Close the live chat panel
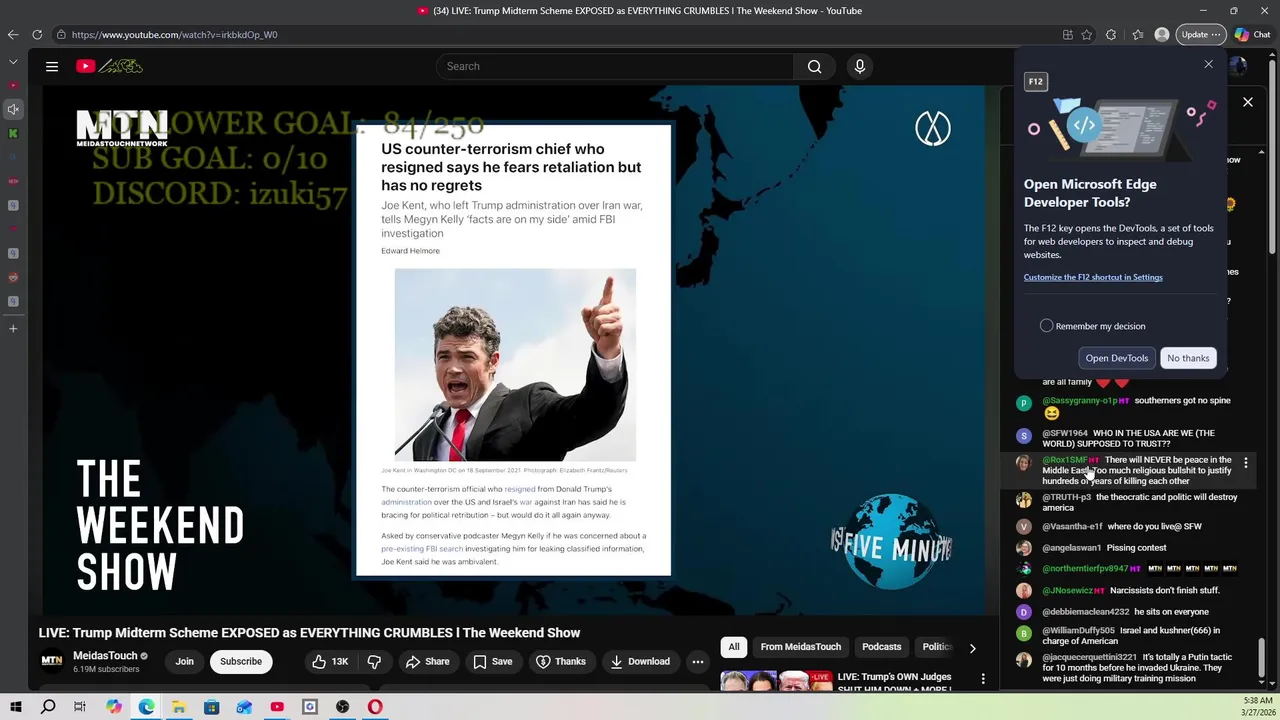The height and width of the screenshot is (720, 1280). [1247, 102]
